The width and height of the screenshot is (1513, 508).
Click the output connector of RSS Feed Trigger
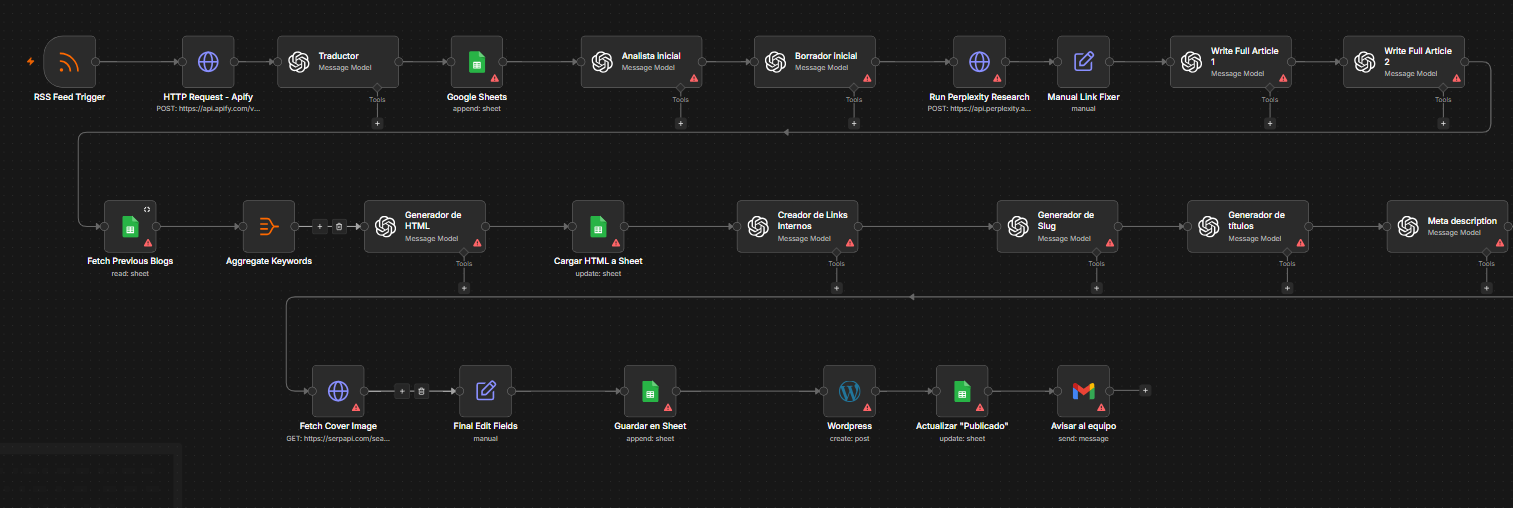pyautogui.click(x=96, y=62)
